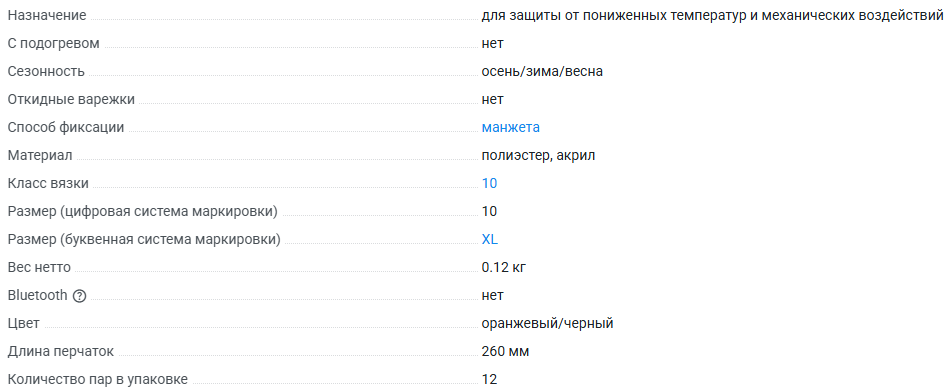Click the value 'осень/зима/весна'
Viewport: 950px width, 390px height.
click(542, 71)
